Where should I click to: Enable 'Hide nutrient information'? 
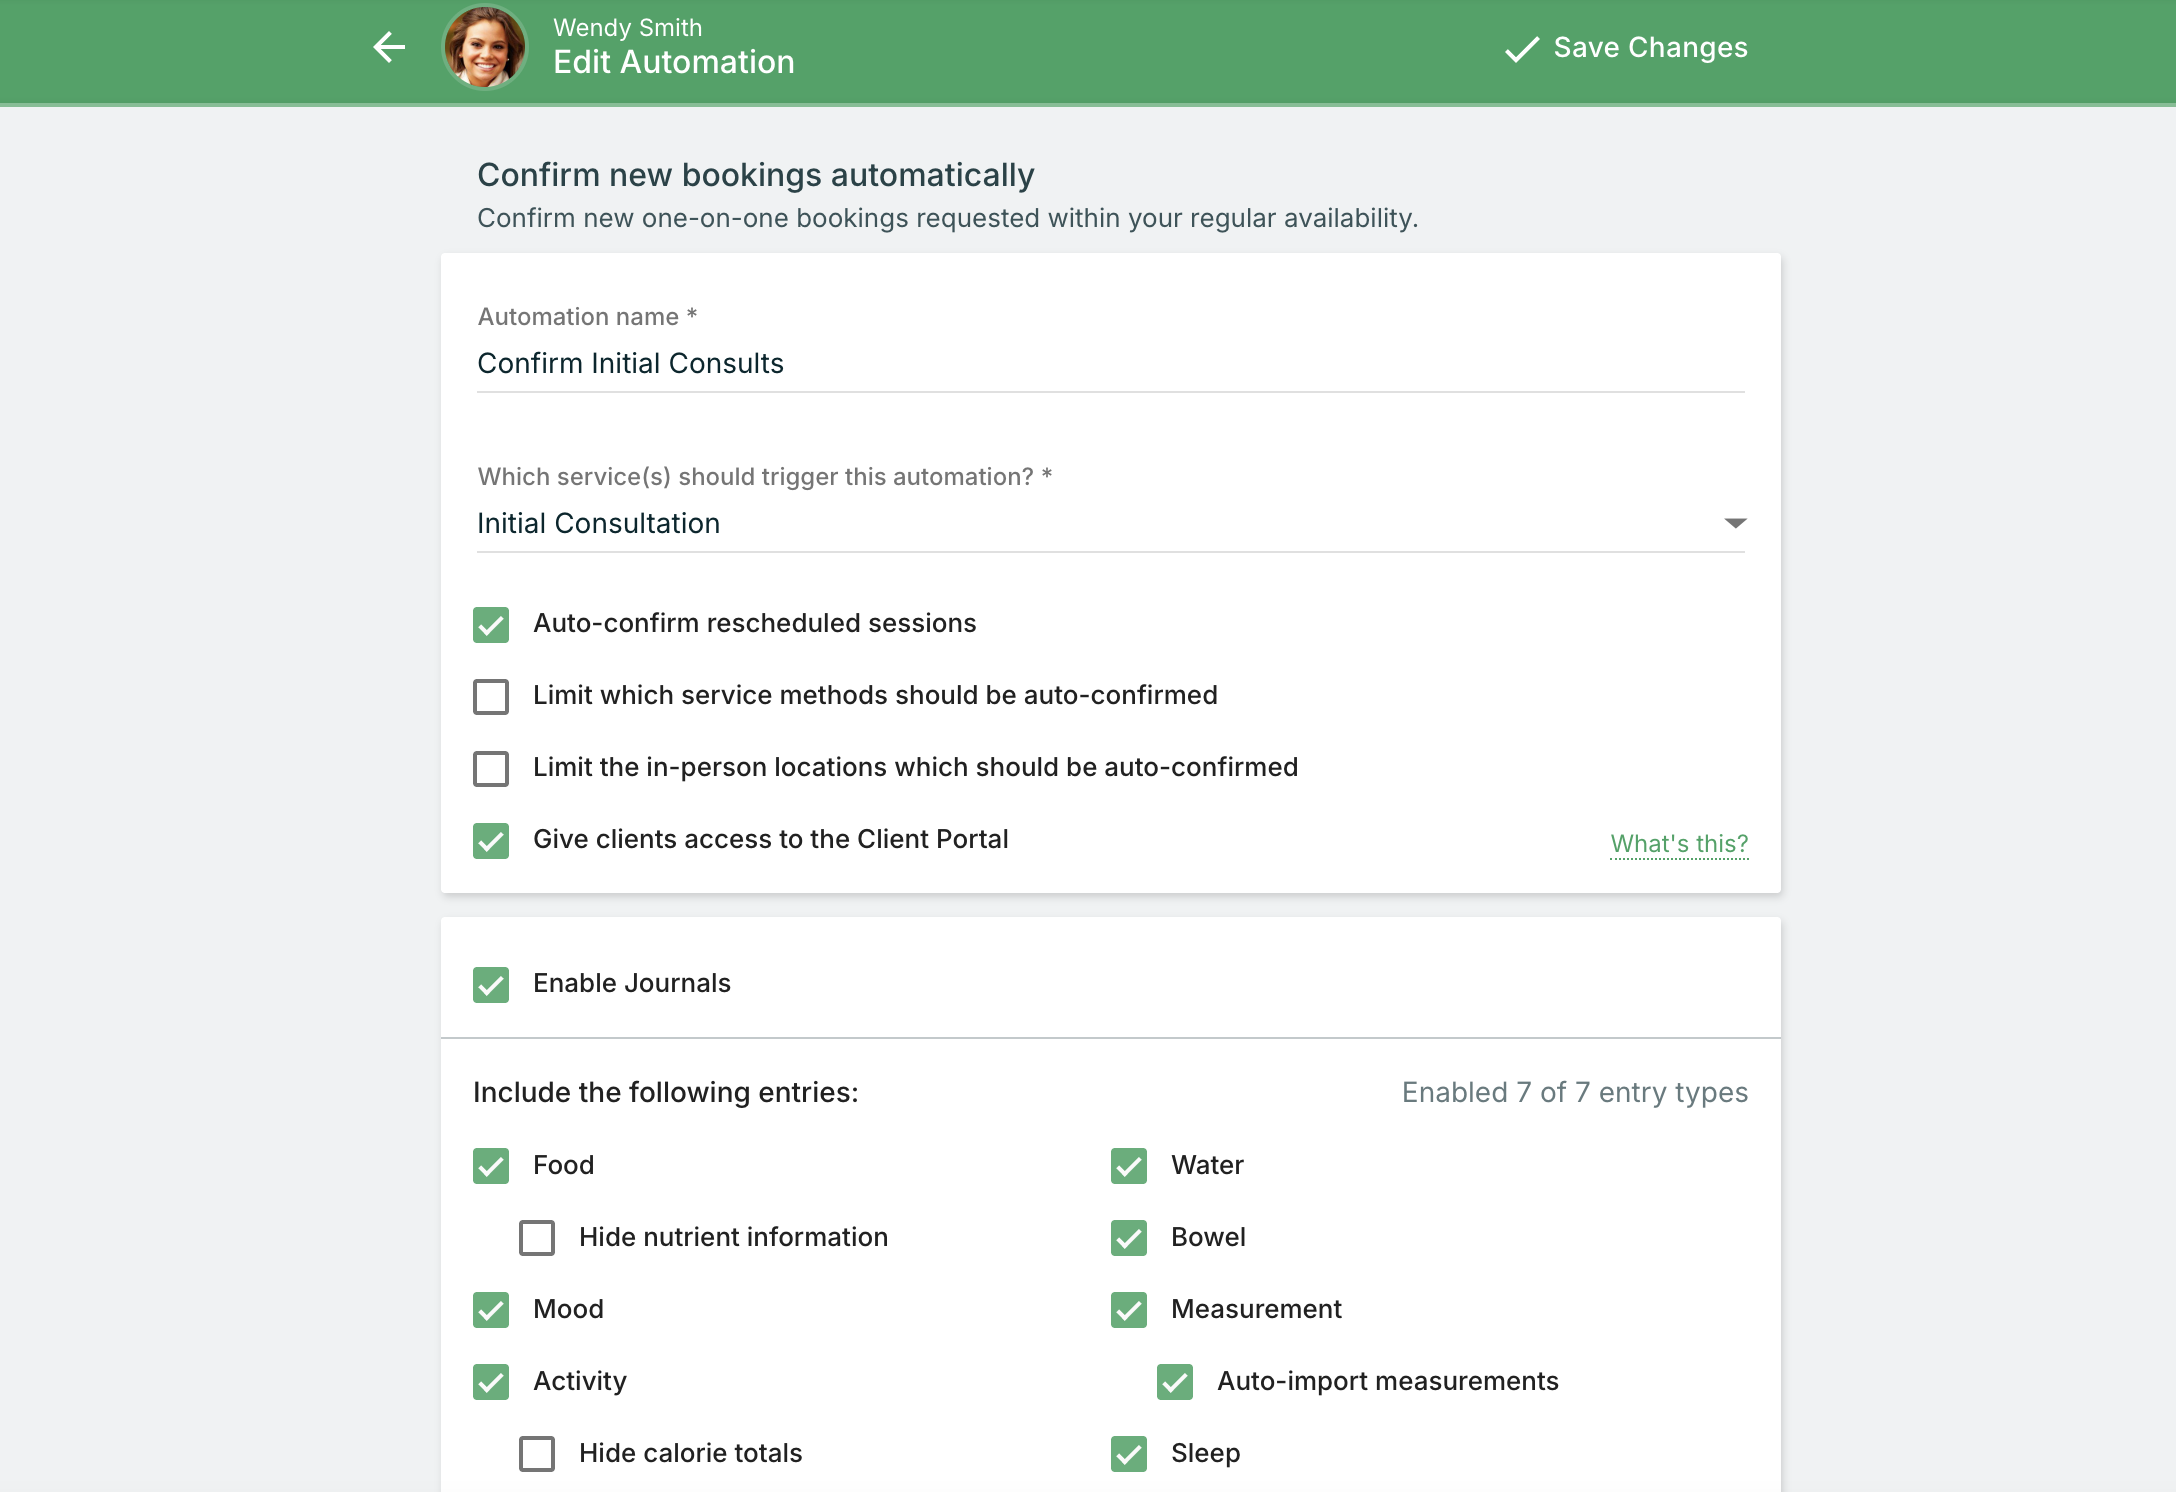(x=537, y=1237)
